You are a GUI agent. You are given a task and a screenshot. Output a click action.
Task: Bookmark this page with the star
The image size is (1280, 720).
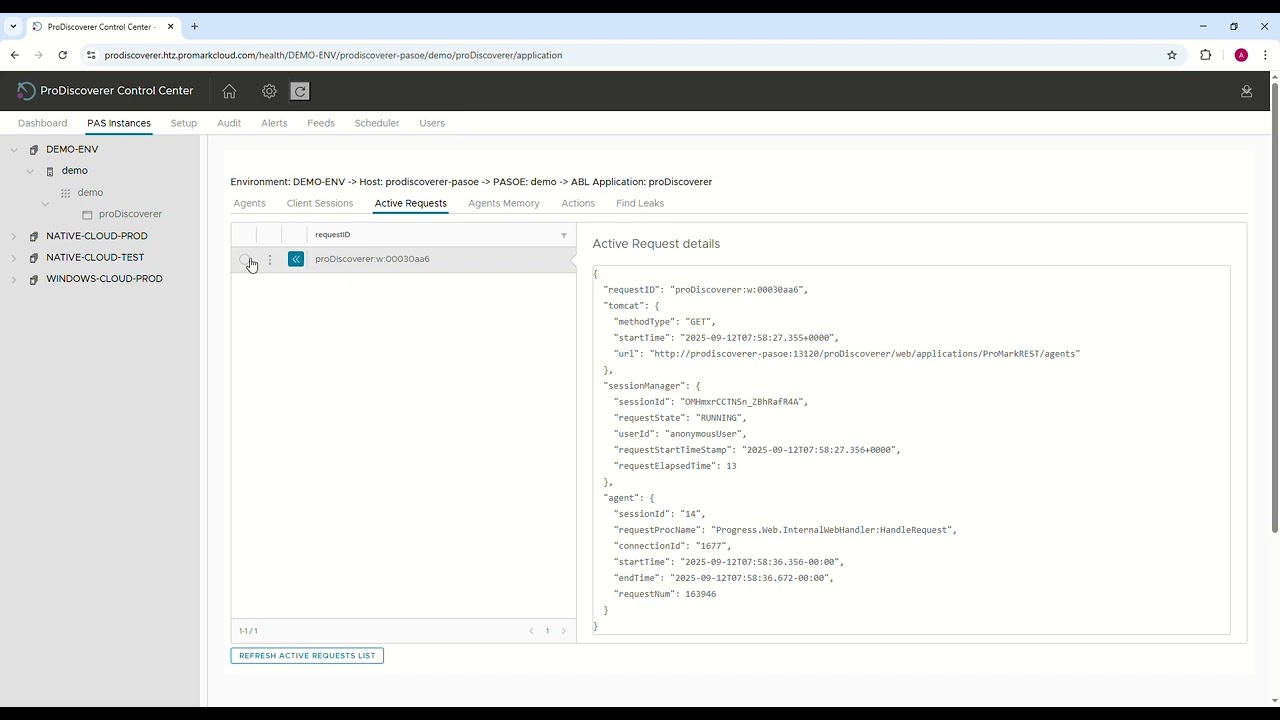pos(1172,55)
